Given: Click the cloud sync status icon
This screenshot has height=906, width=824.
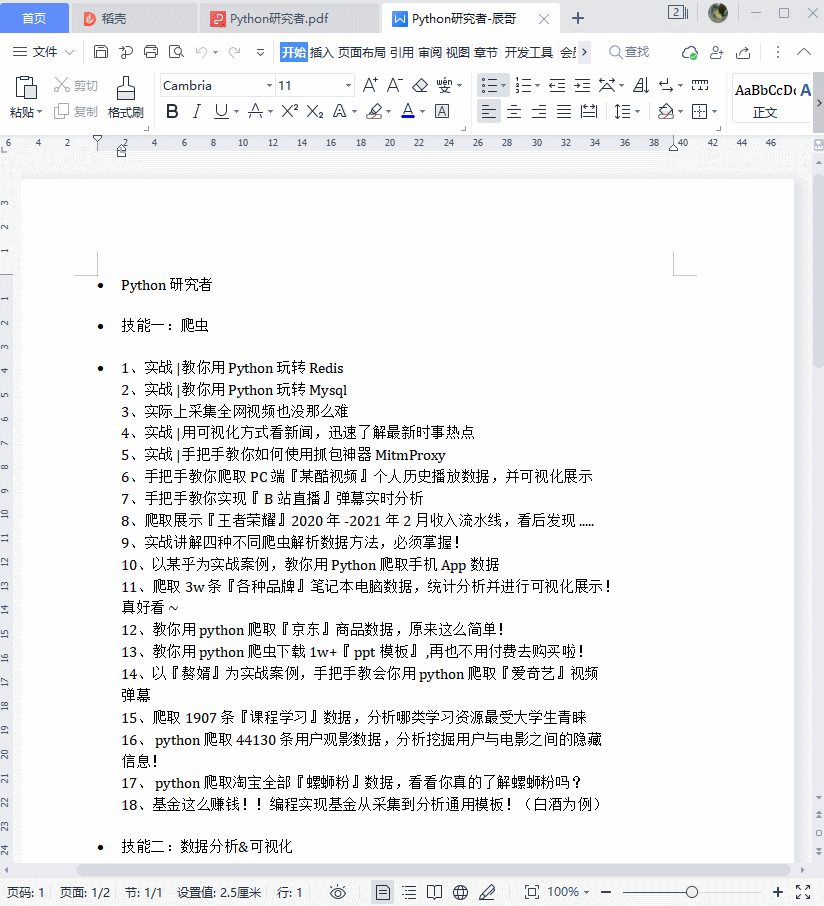Looking at the screenshot, I should [690, 53].
